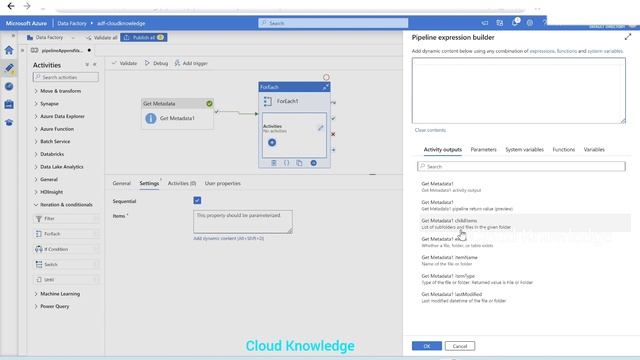Image resolution: width=640 pixels, height=360 pixels.
Task: Click the ForEach expand icon in title bar
Action: pyautogui.click(x=325, y=87)
